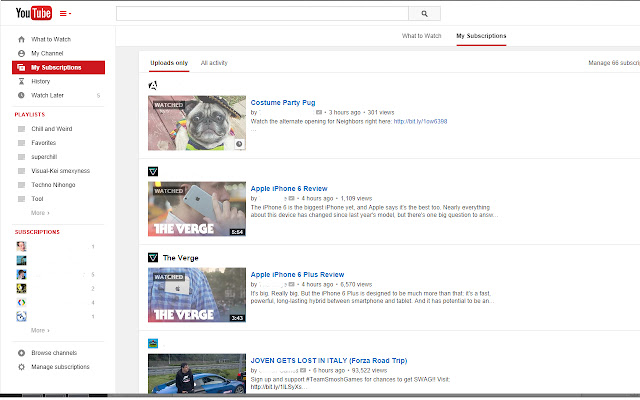
Task: Click the History hourglass icon
Action: tap(22, 81)
